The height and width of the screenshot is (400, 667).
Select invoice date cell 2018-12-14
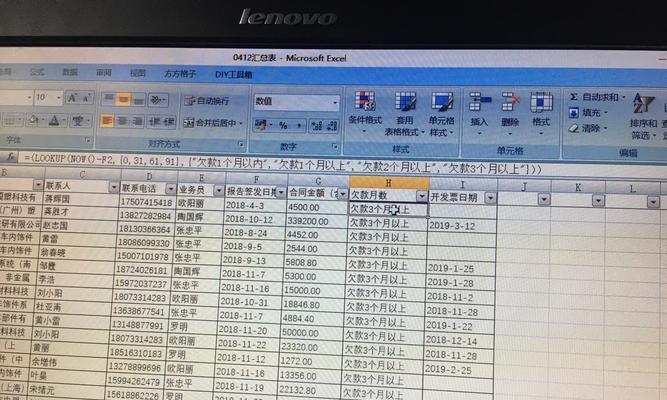tap(459, 340)
